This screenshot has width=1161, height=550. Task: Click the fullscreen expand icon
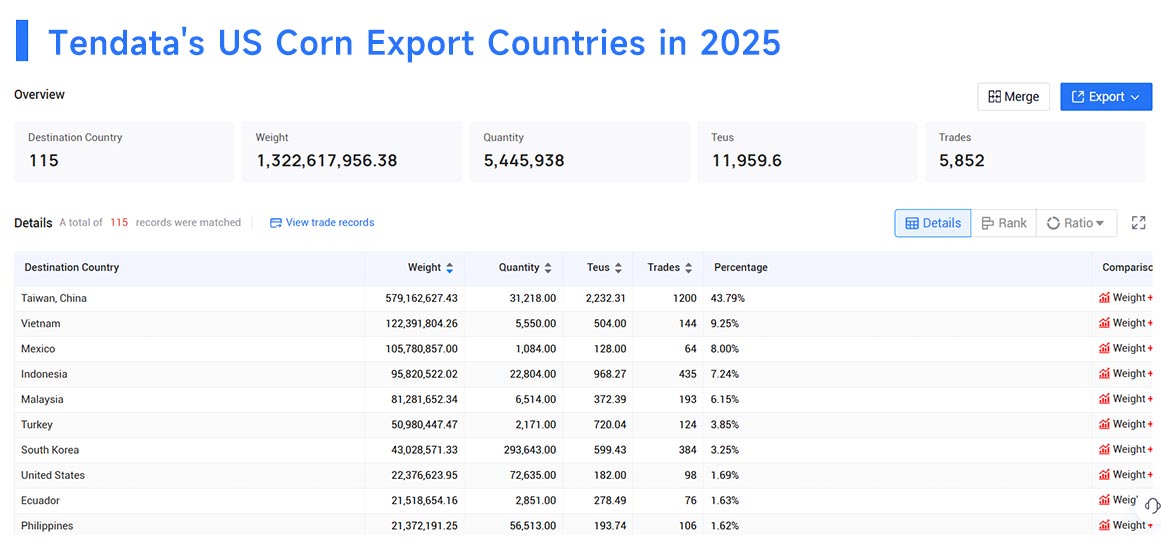point(1139,223)
